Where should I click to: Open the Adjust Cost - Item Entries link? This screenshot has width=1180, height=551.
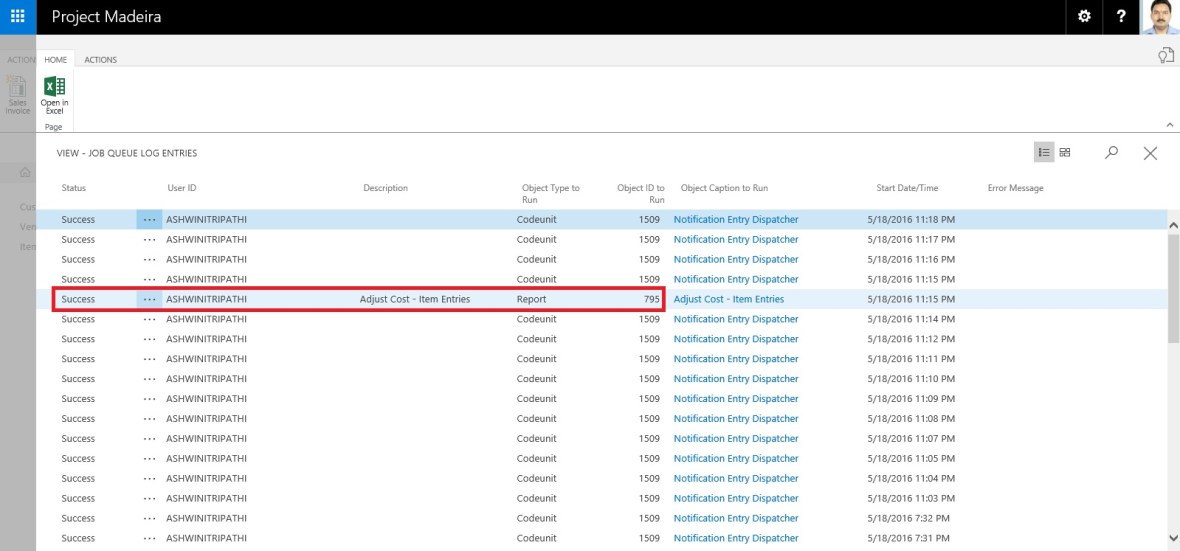tap(728, 299)
